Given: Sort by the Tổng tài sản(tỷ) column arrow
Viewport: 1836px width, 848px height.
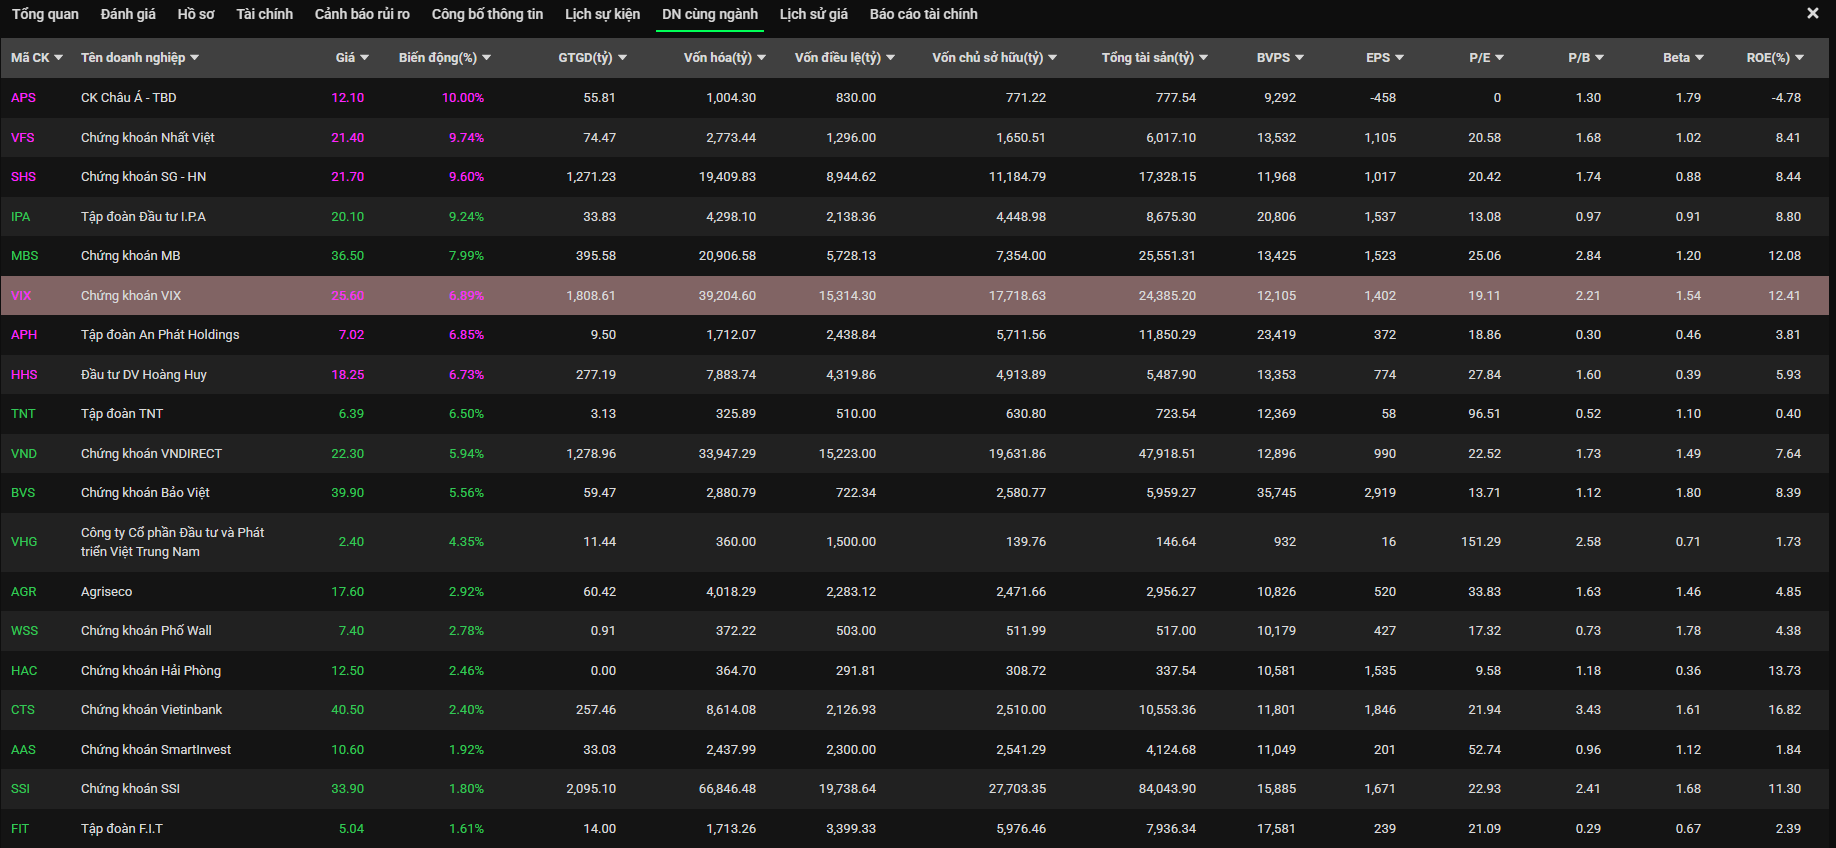Looking at the screenshot, I should coord(1203,58).
